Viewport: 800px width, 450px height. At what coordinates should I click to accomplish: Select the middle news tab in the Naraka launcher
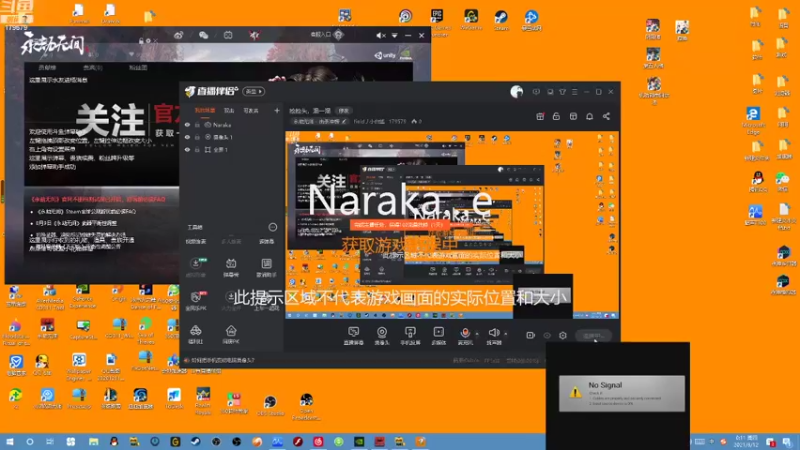(92, 67)
